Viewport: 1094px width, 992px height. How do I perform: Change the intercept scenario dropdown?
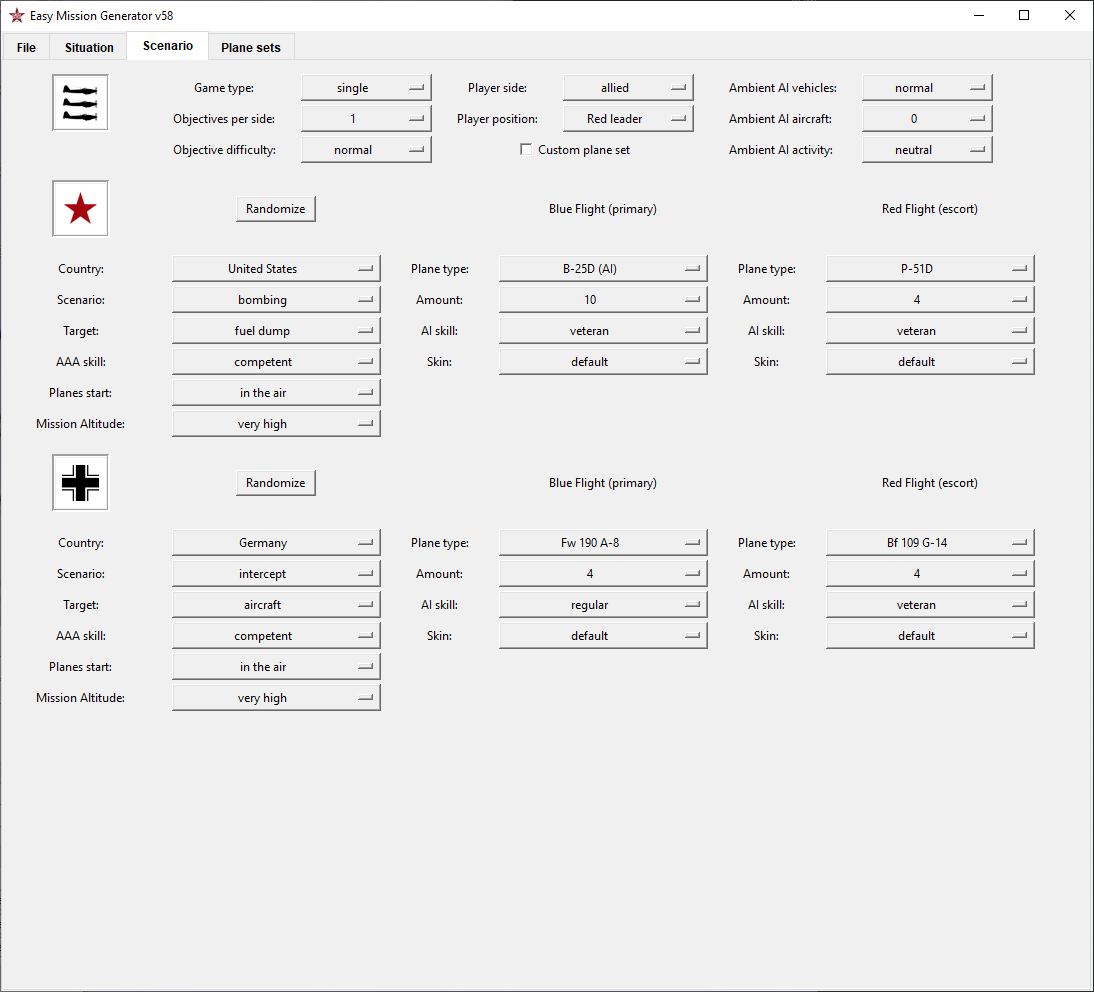click(x=276, y=573)
